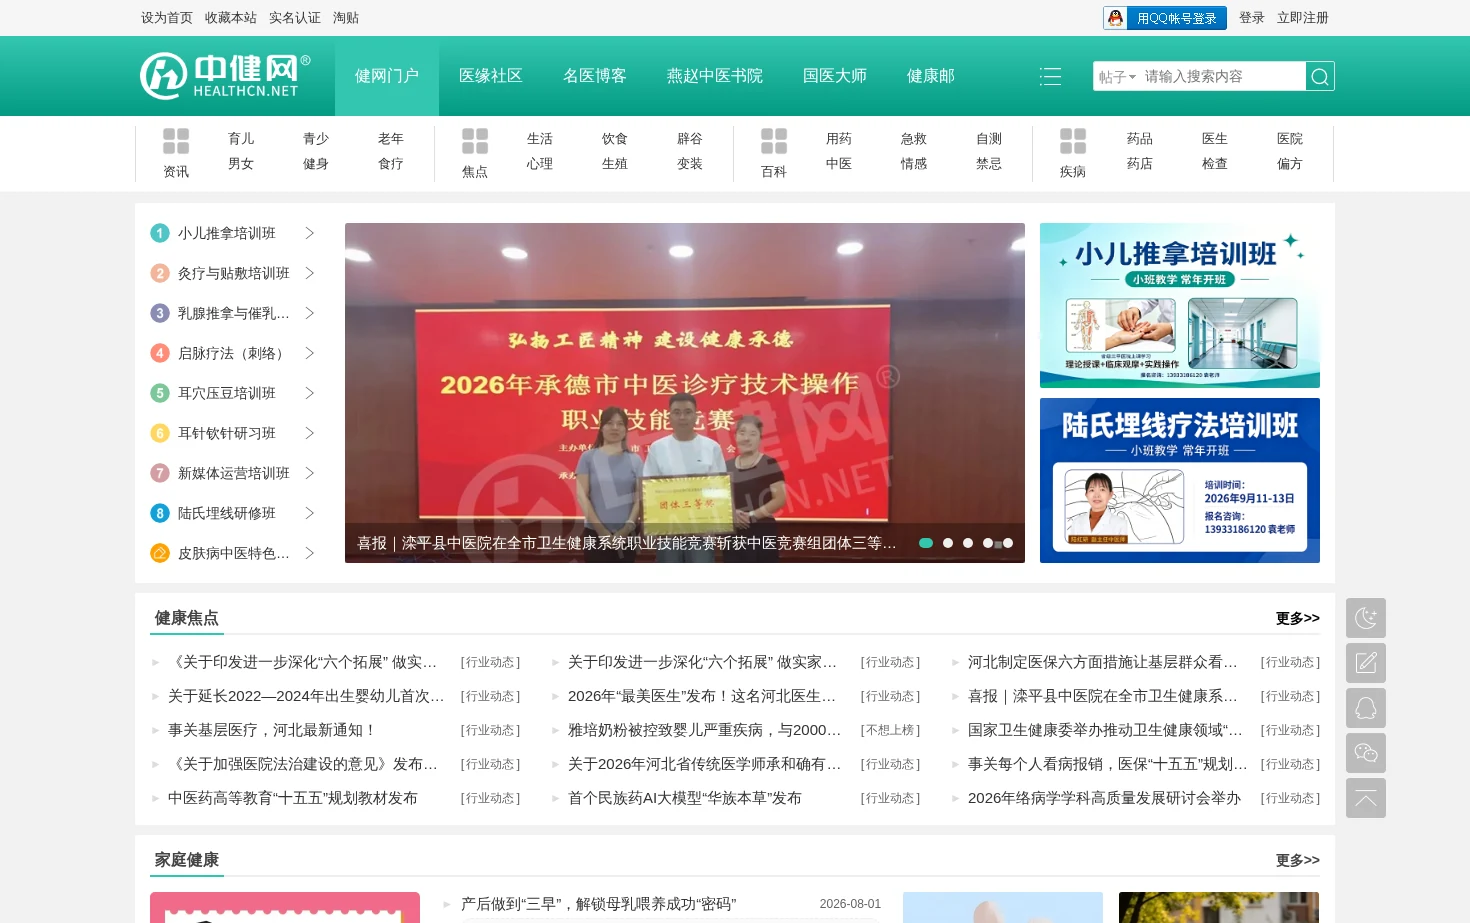
Task: Click the 登录 link in the top bar
Action: [x=1252, y=18]
